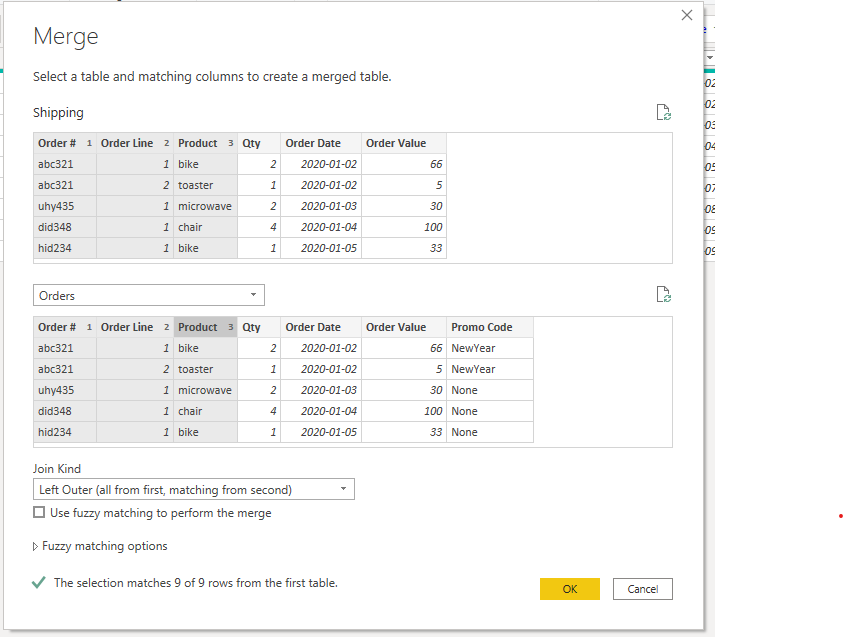Select Order Line column in Orders table
The width and height of the screenshot is (844, 637).
point(135,327)
